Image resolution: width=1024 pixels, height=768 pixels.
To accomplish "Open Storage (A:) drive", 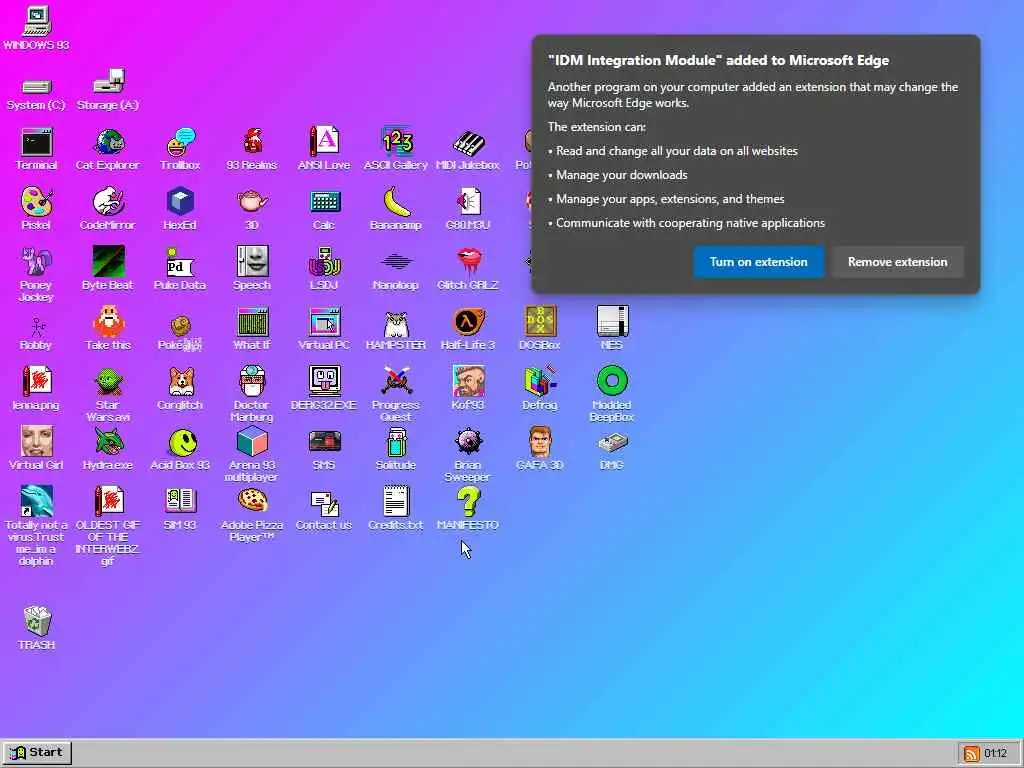I will (108, 82).
